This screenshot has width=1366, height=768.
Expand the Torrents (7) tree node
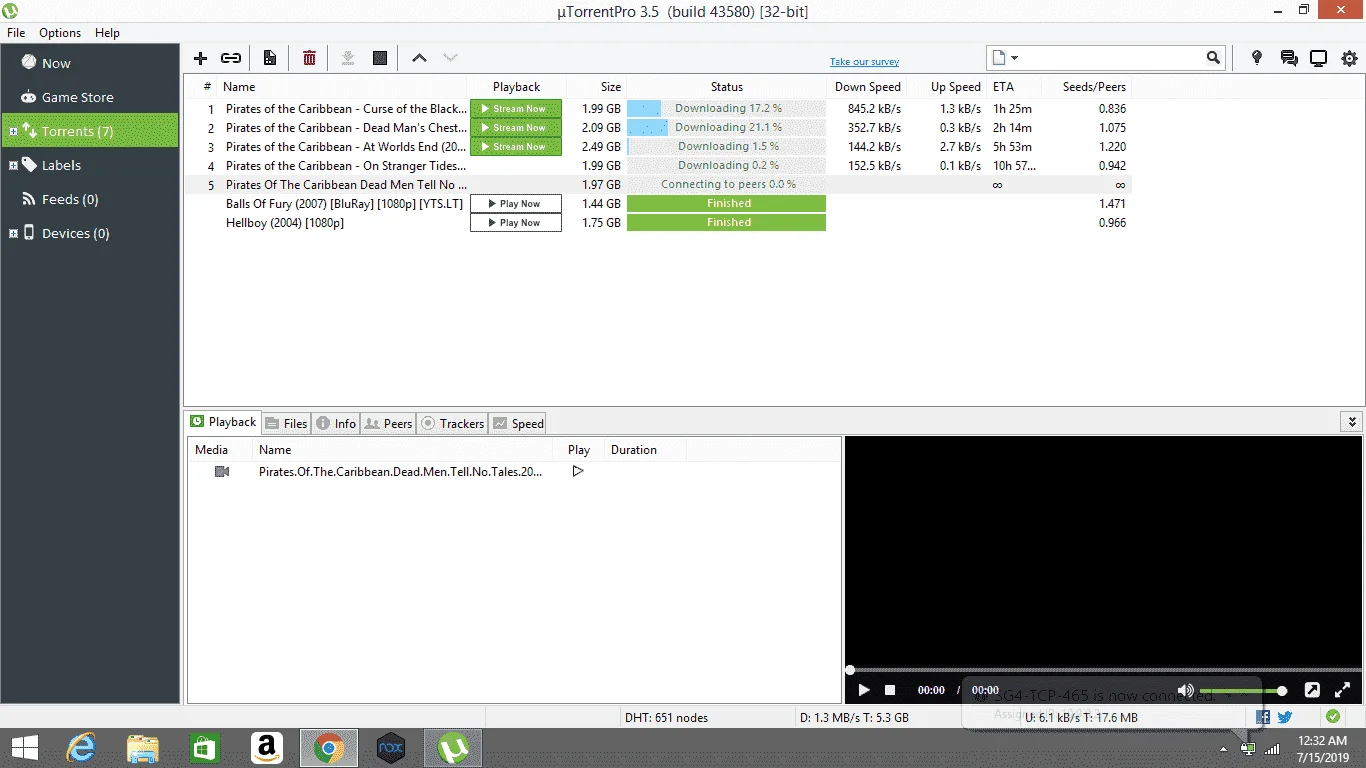point(12,131)
